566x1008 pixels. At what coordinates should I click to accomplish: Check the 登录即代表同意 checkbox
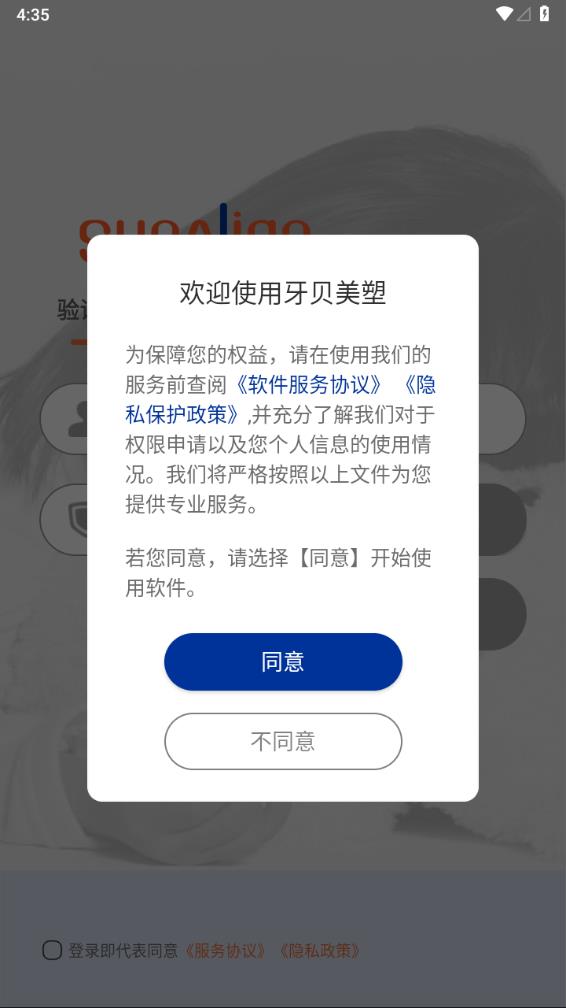pos(52,950)
